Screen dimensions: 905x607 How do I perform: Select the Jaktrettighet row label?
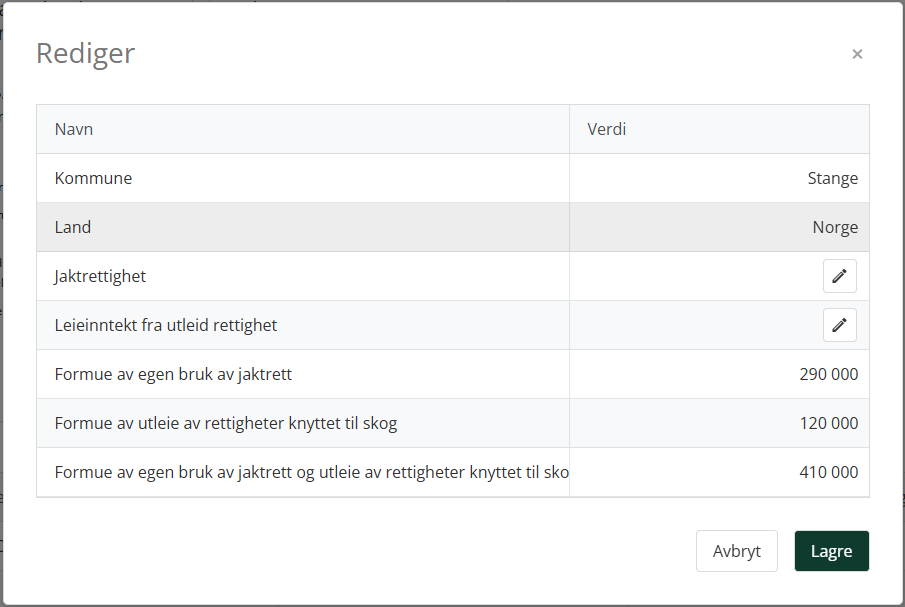100,276
